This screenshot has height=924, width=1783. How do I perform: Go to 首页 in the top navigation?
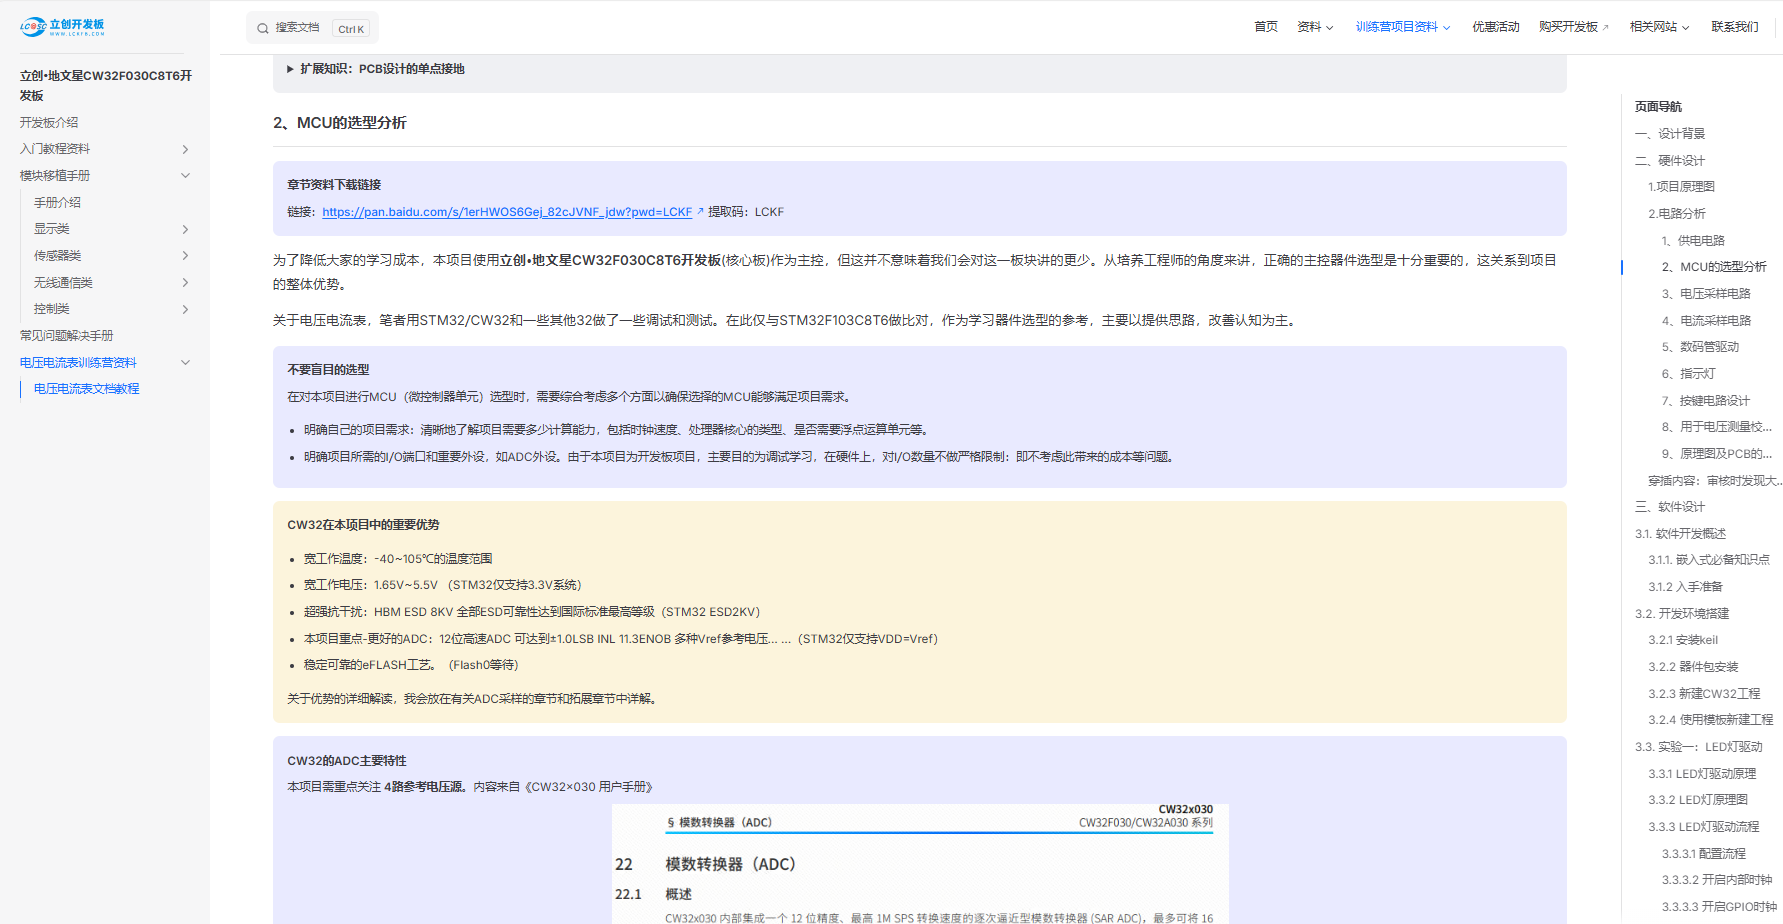[x=1266, y=27]
